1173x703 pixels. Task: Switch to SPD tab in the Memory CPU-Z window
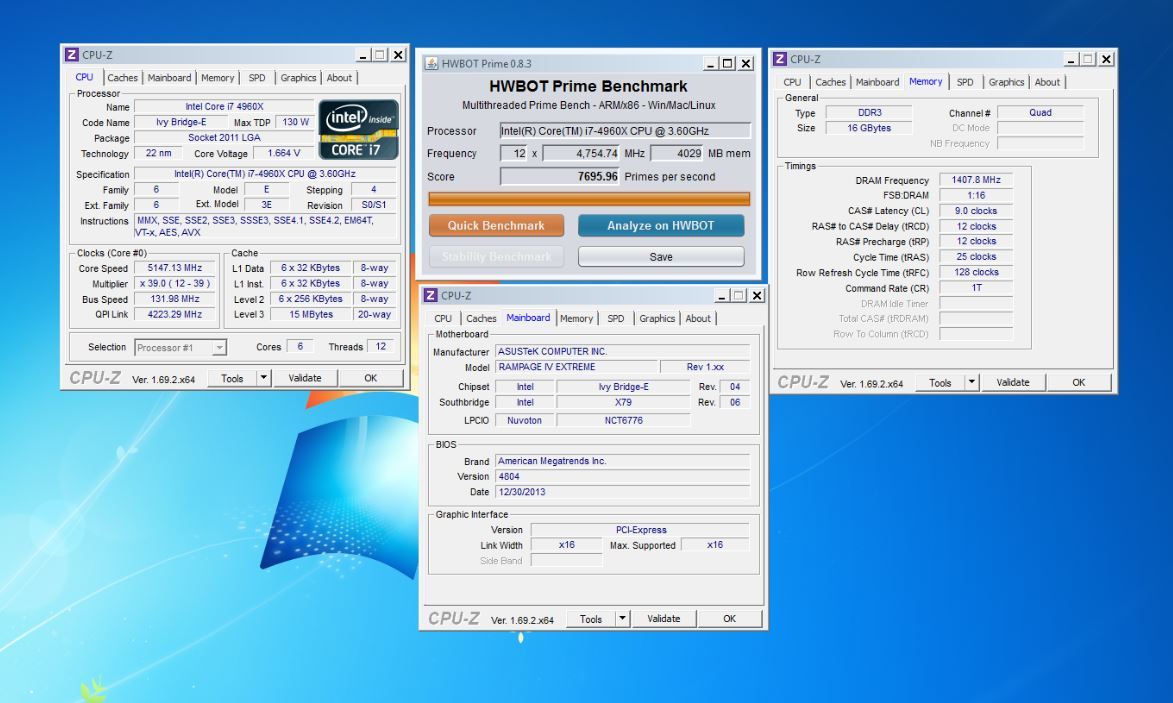pos(965,82)
